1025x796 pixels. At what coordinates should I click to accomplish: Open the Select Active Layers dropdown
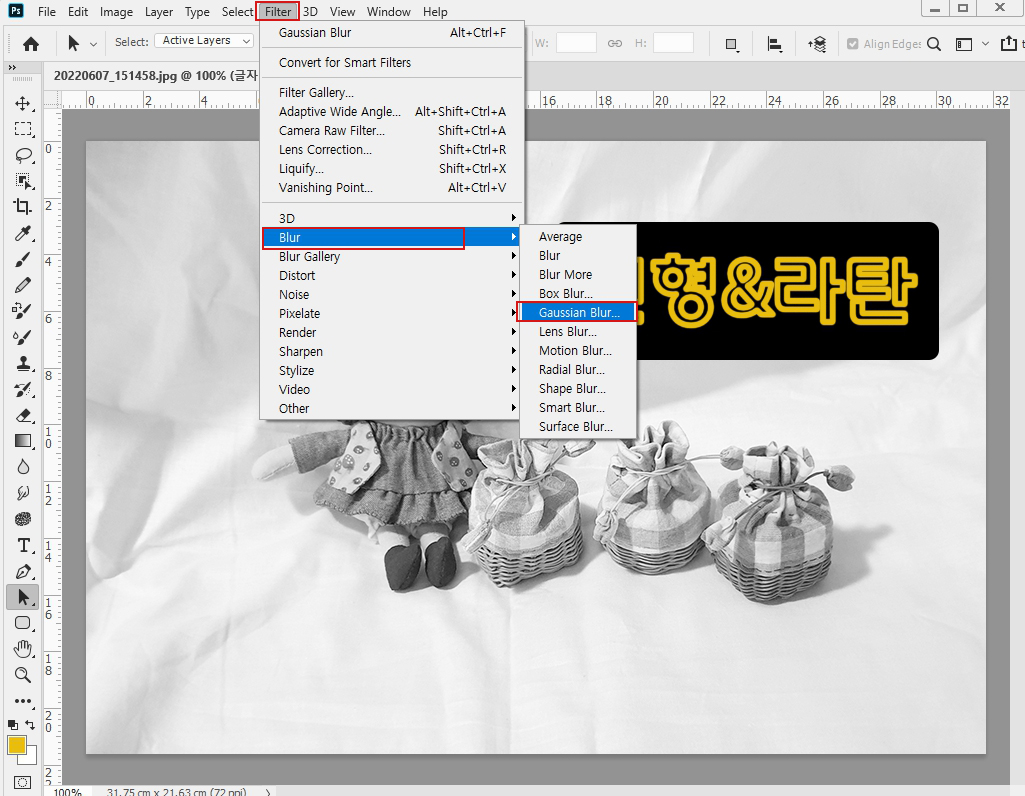pyautogui.click(x=205, y=41)
